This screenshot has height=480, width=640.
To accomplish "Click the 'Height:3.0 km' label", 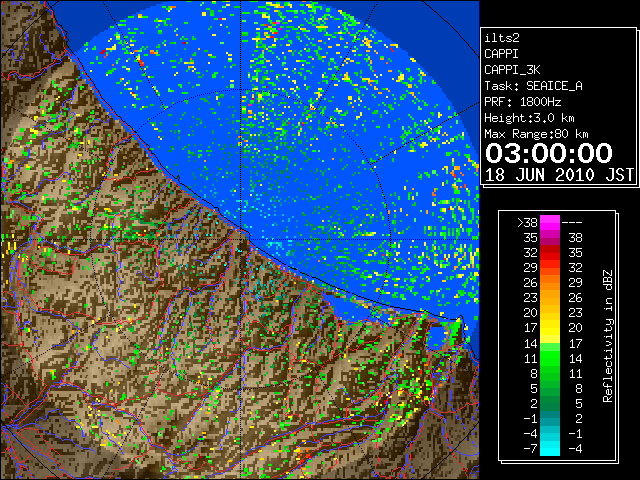I will click(529, 118).
